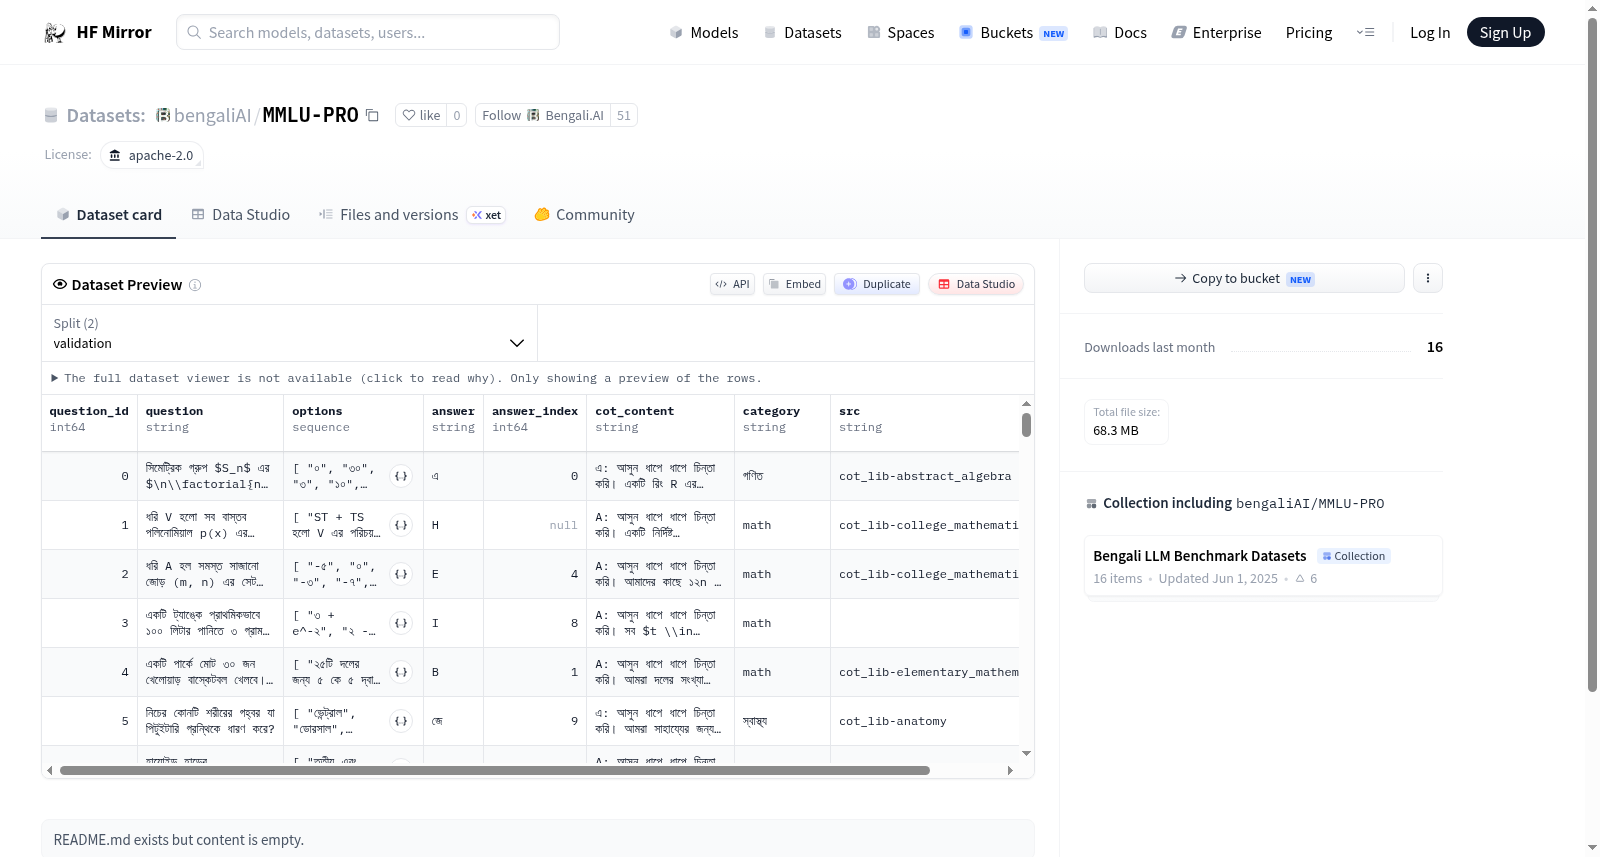Image resolution: width=1600 pixels, height=857 pixels.
Task: Open the Split validation dropdown
Action: [290, 333]
